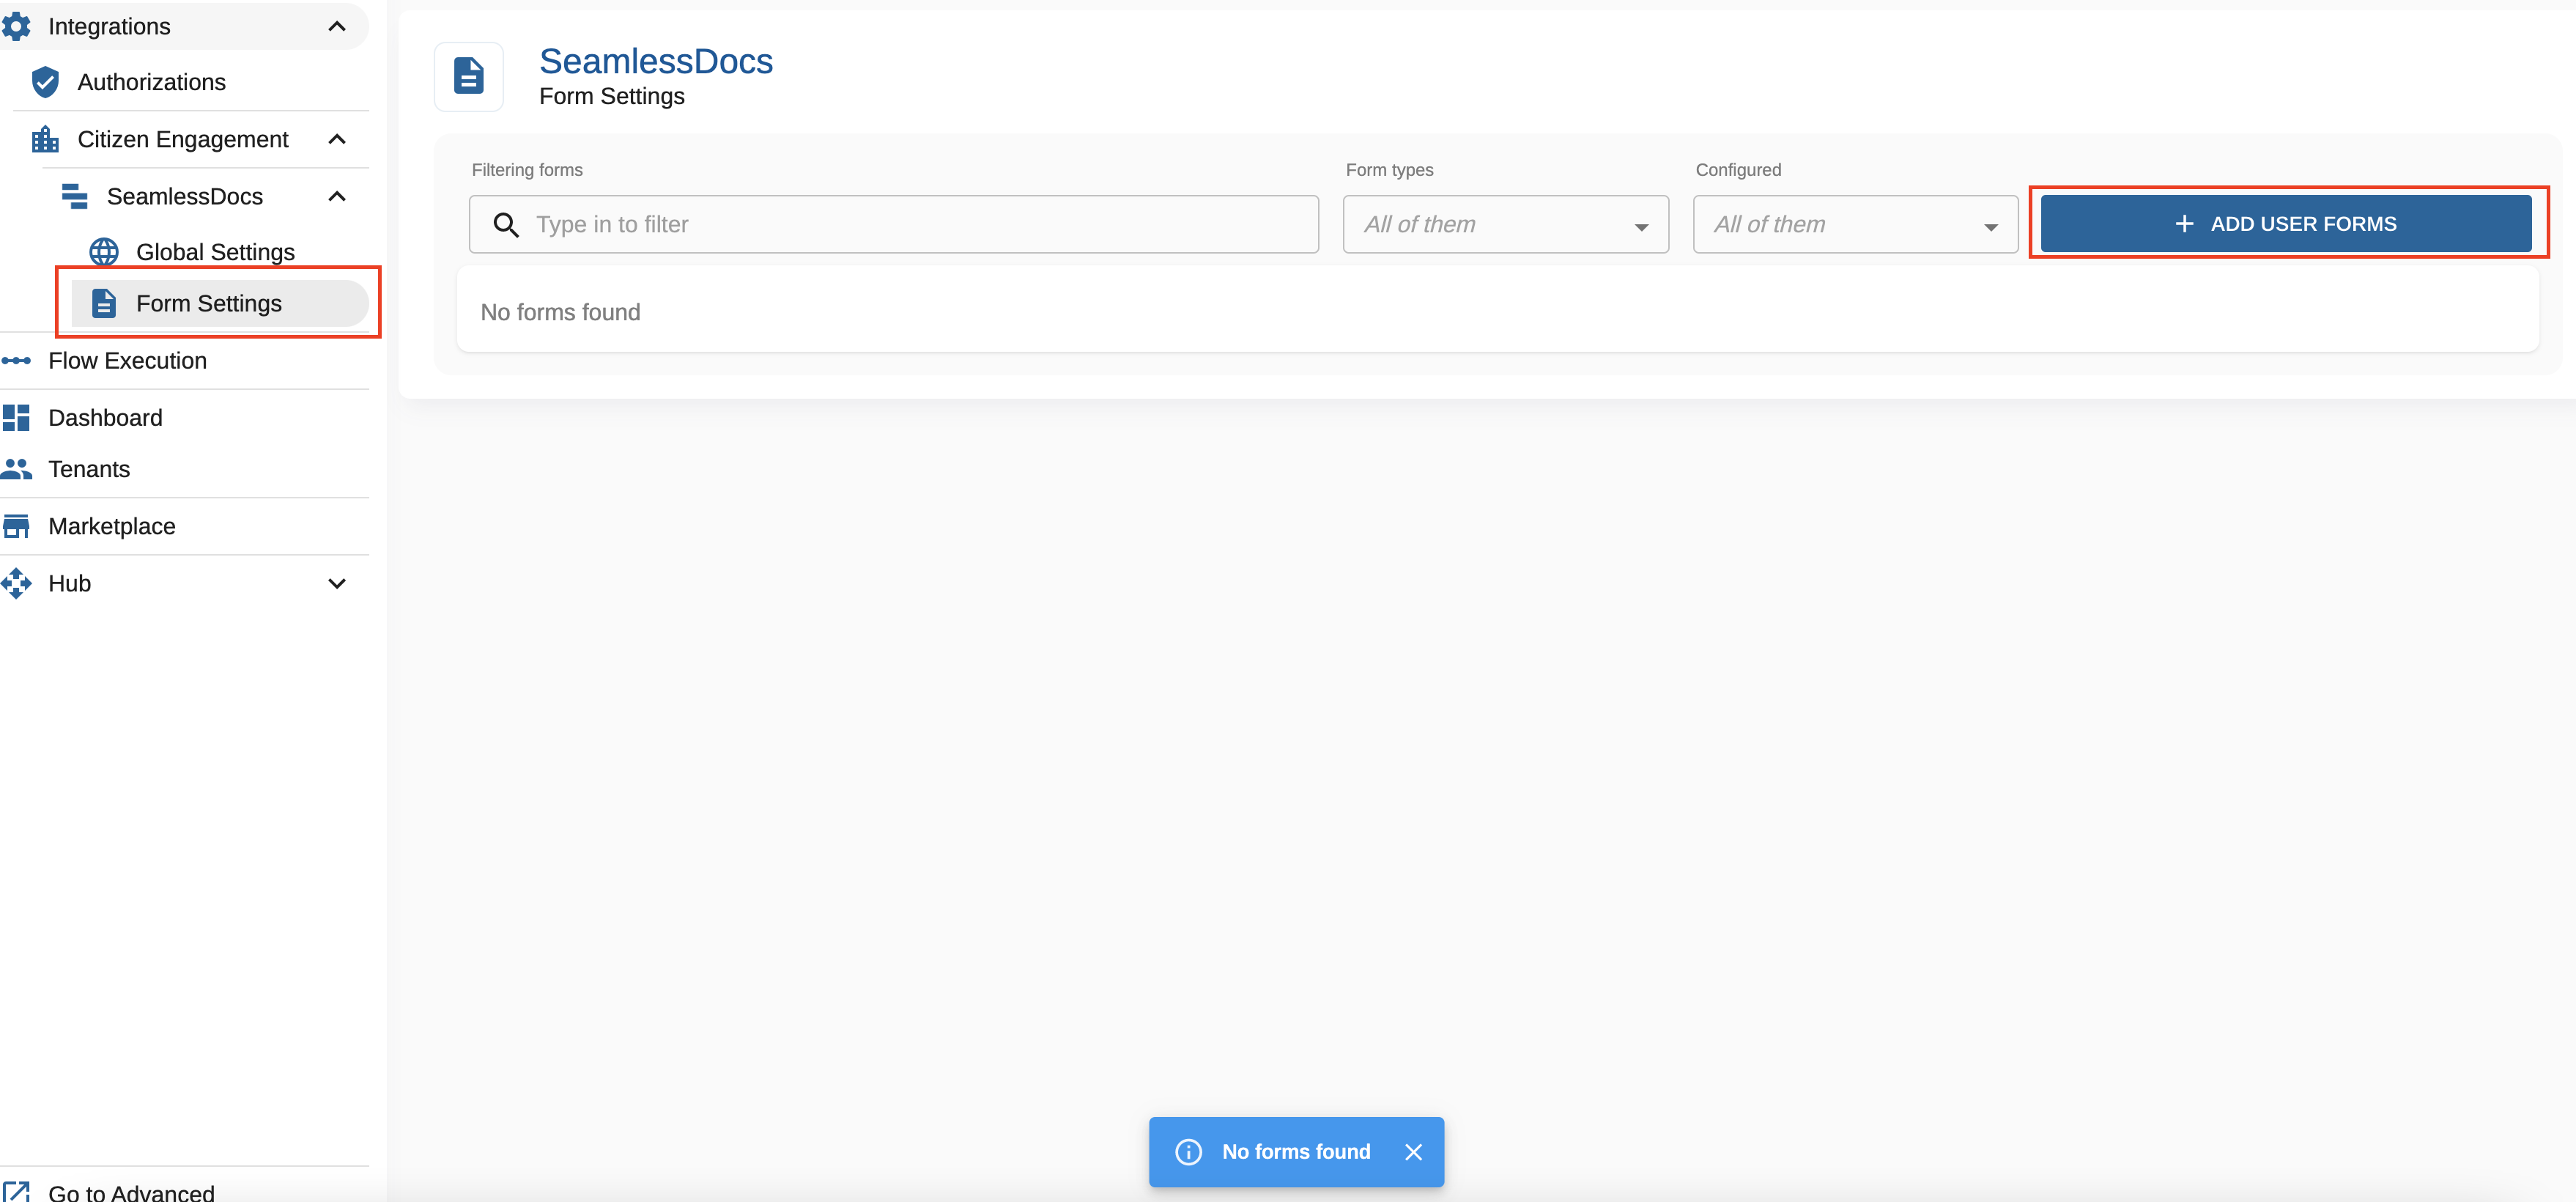This screenshot has width=2576, height=1202.
Task: Select Form Settings in the sidebar
Action: 208,303
